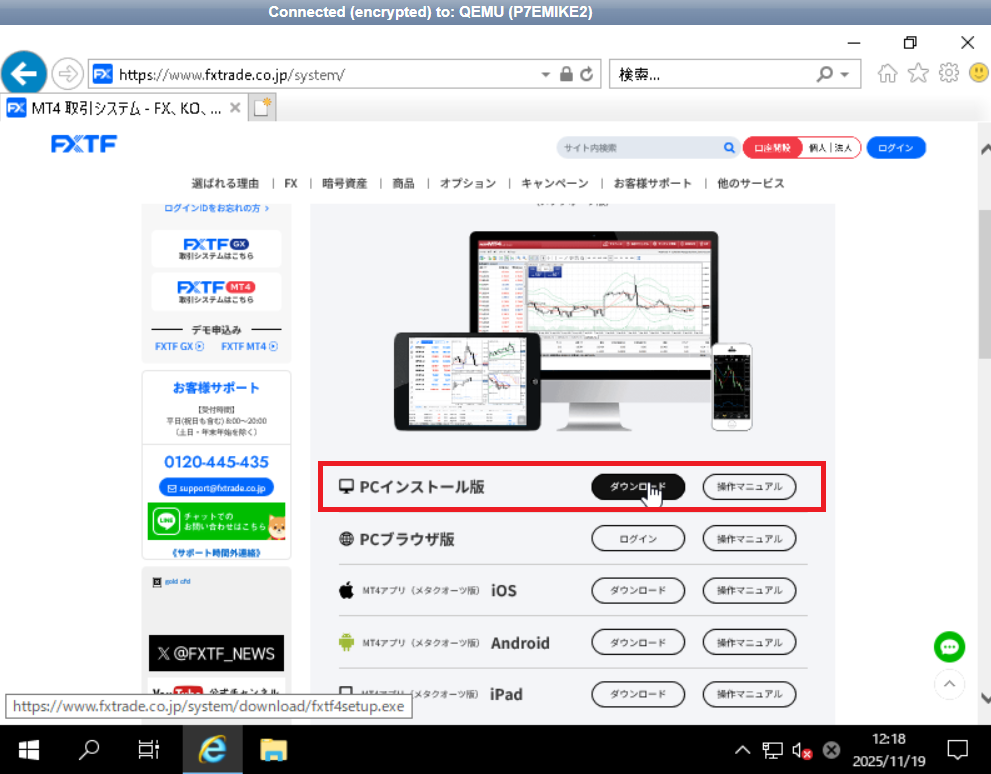Expand the FXTF MT4 demo application arrow
The width and height of the screenshot is (991, 774).
point(273,347)
